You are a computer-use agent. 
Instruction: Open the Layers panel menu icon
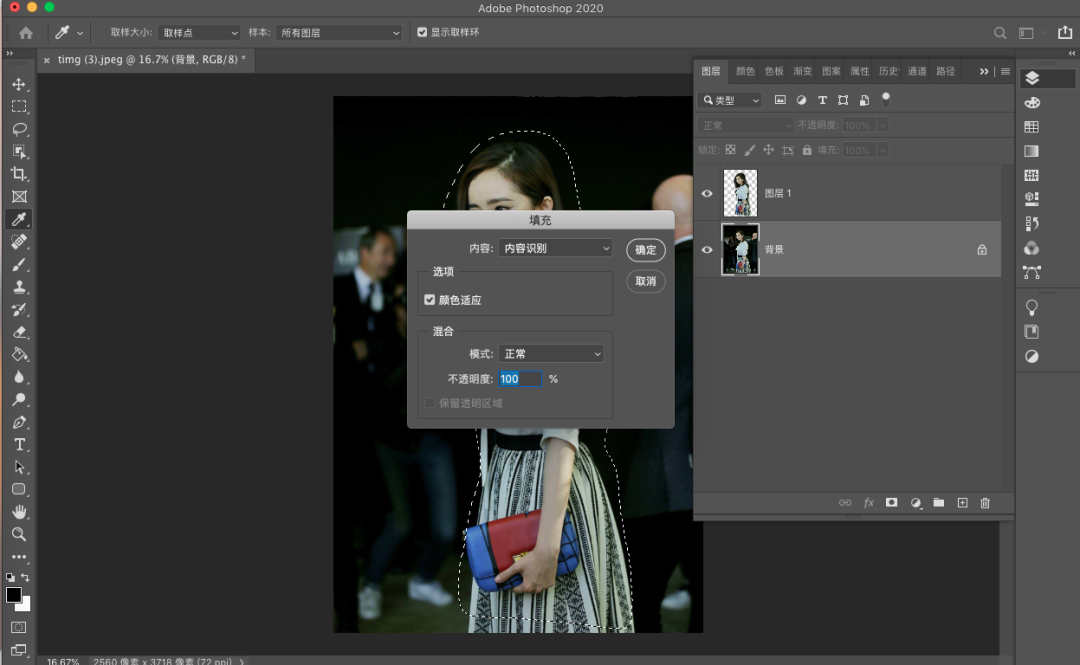tap(1006, 71)
